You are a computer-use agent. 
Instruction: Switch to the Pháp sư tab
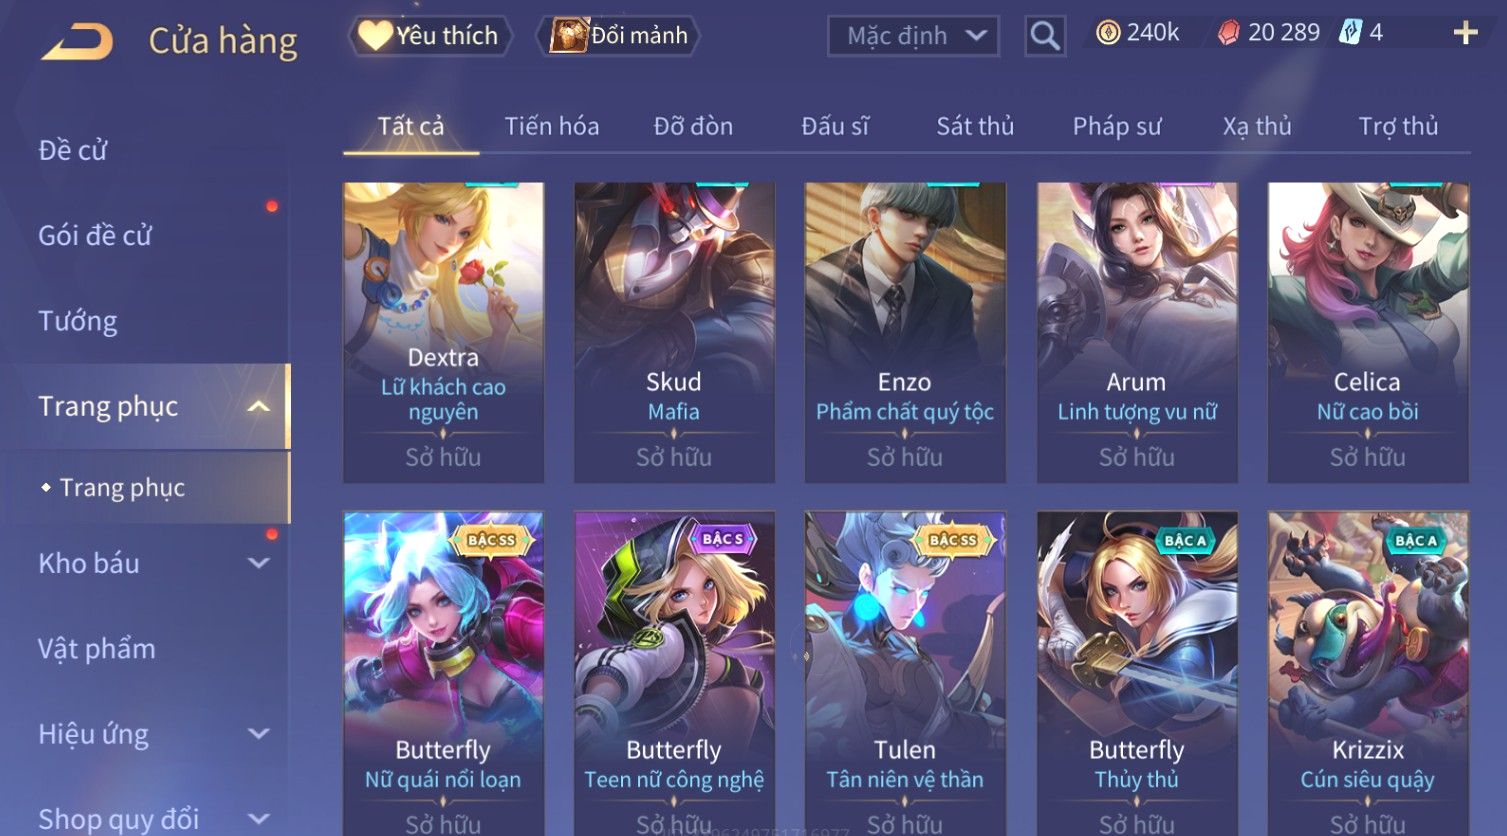[1117, 126]
